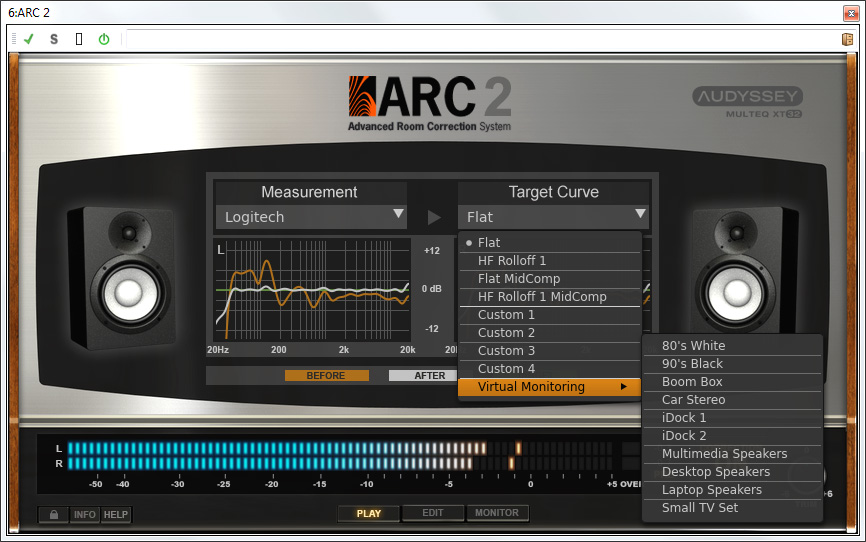This screenshot has width=866, height=542.
Task: Click the Audyssey MultEQ XT32 logo
Action: (x=747, y=103)
